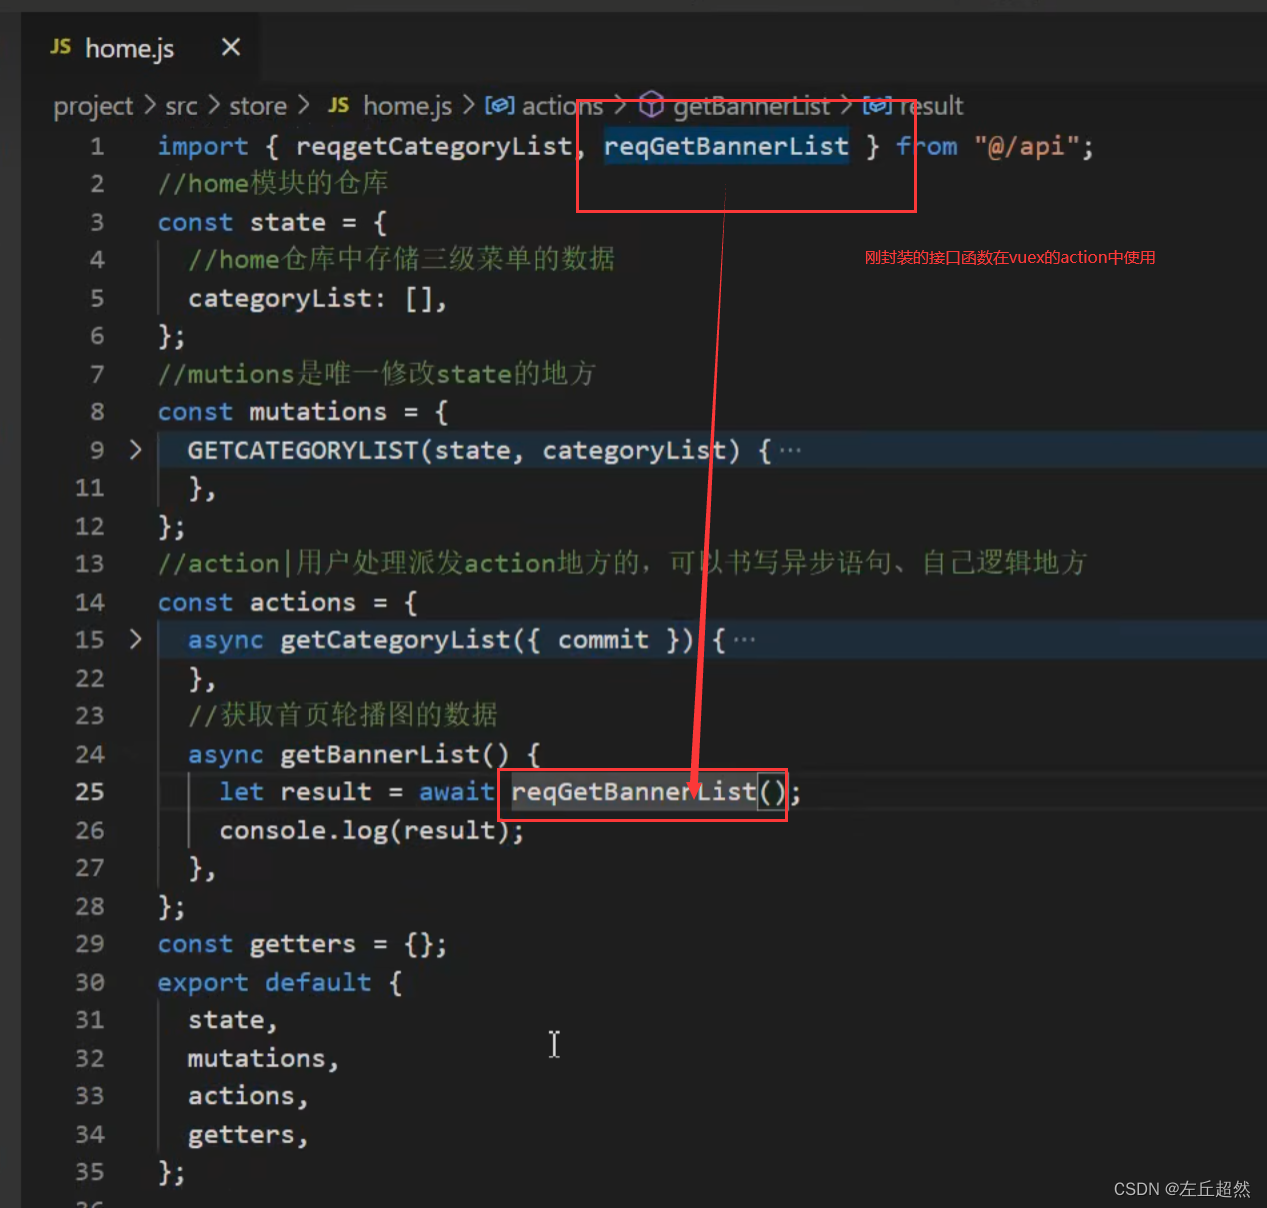Open 'src' breadcrumb segment

click(x=181, y=105)
